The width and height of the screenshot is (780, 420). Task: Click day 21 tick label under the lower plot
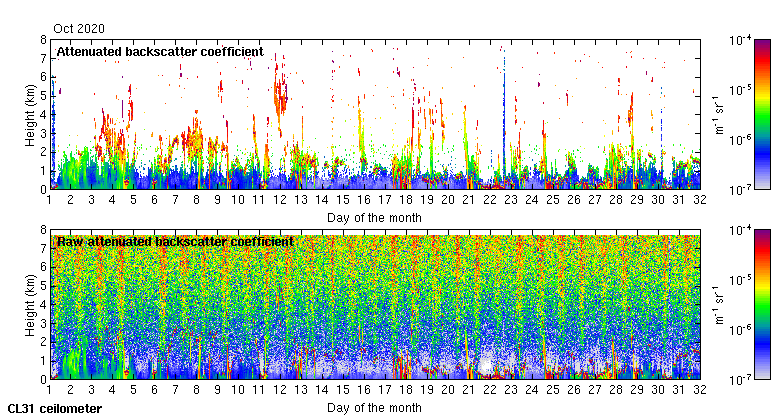pyautogui.click(x=469, y=390)
